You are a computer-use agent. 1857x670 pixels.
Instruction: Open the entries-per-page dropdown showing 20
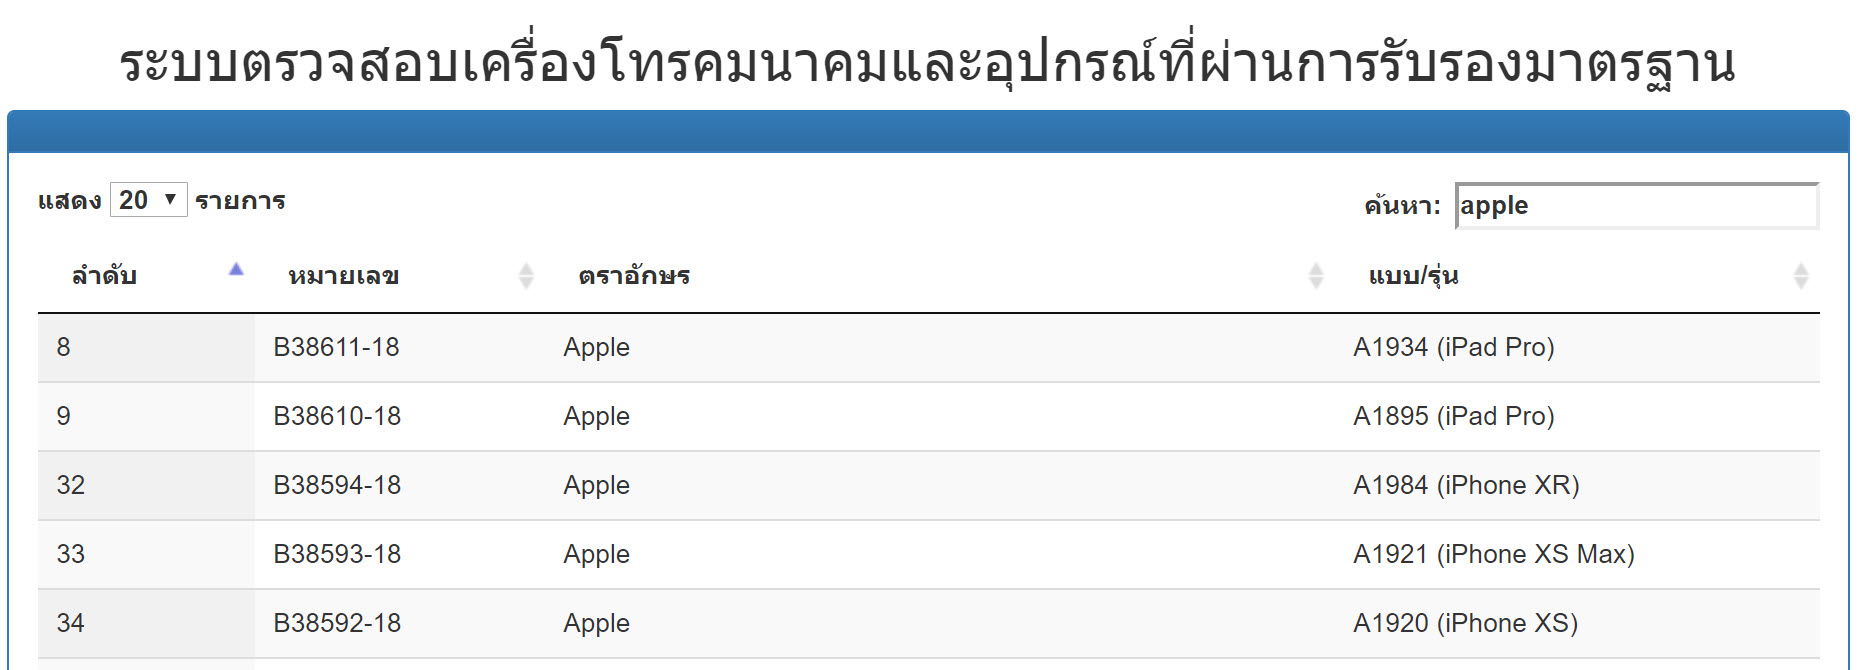[x=146, y=199]
